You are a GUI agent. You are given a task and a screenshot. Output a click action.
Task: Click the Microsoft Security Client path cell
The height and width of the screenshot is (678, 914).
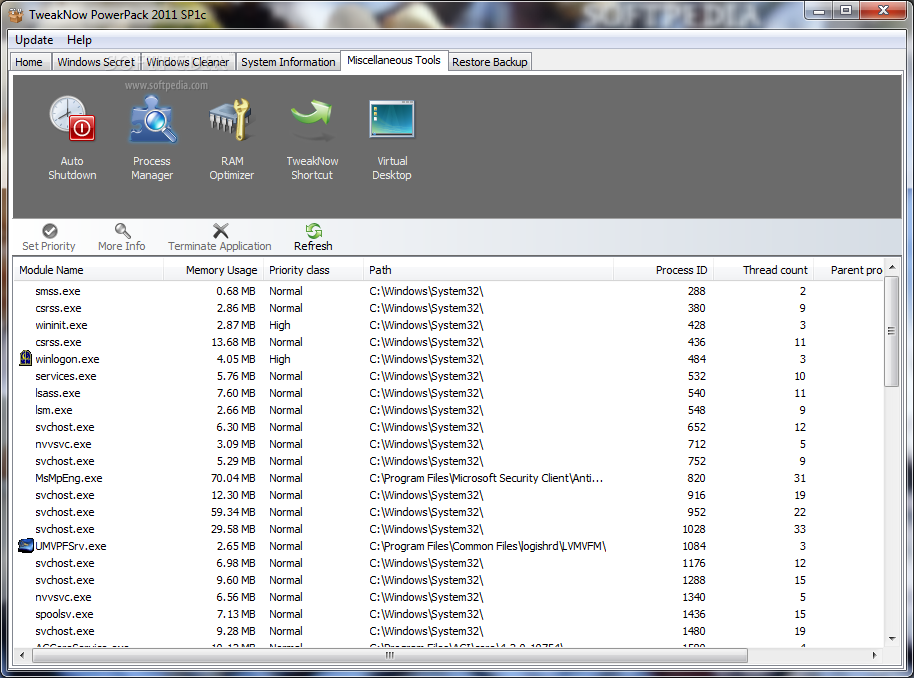[486, 478]
